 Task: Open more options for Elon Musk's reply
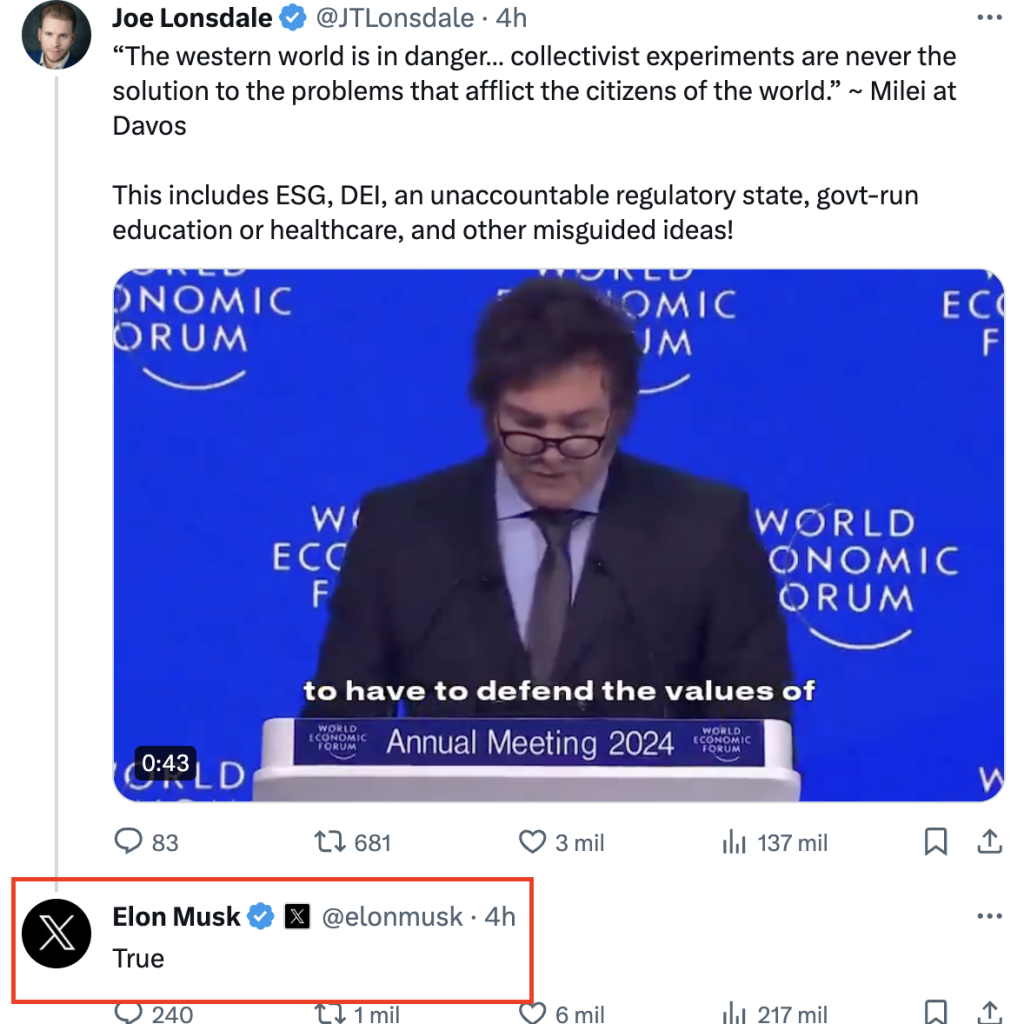click(988, 916)
